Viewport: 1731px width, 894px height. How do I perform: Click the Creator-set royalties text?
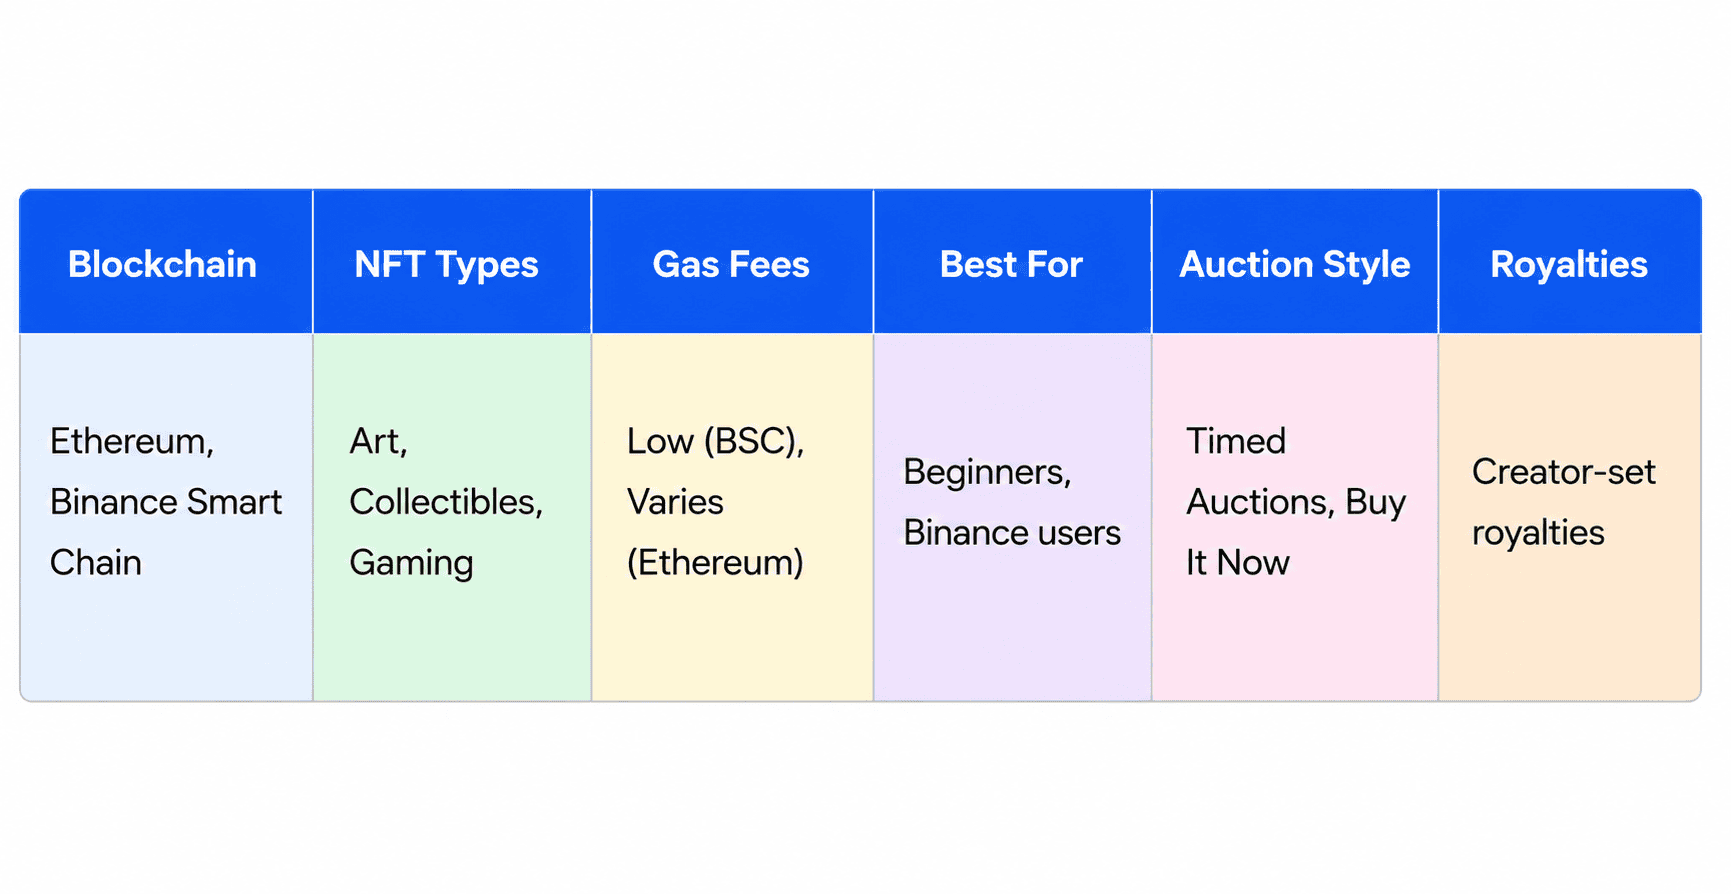point(1564,502)
